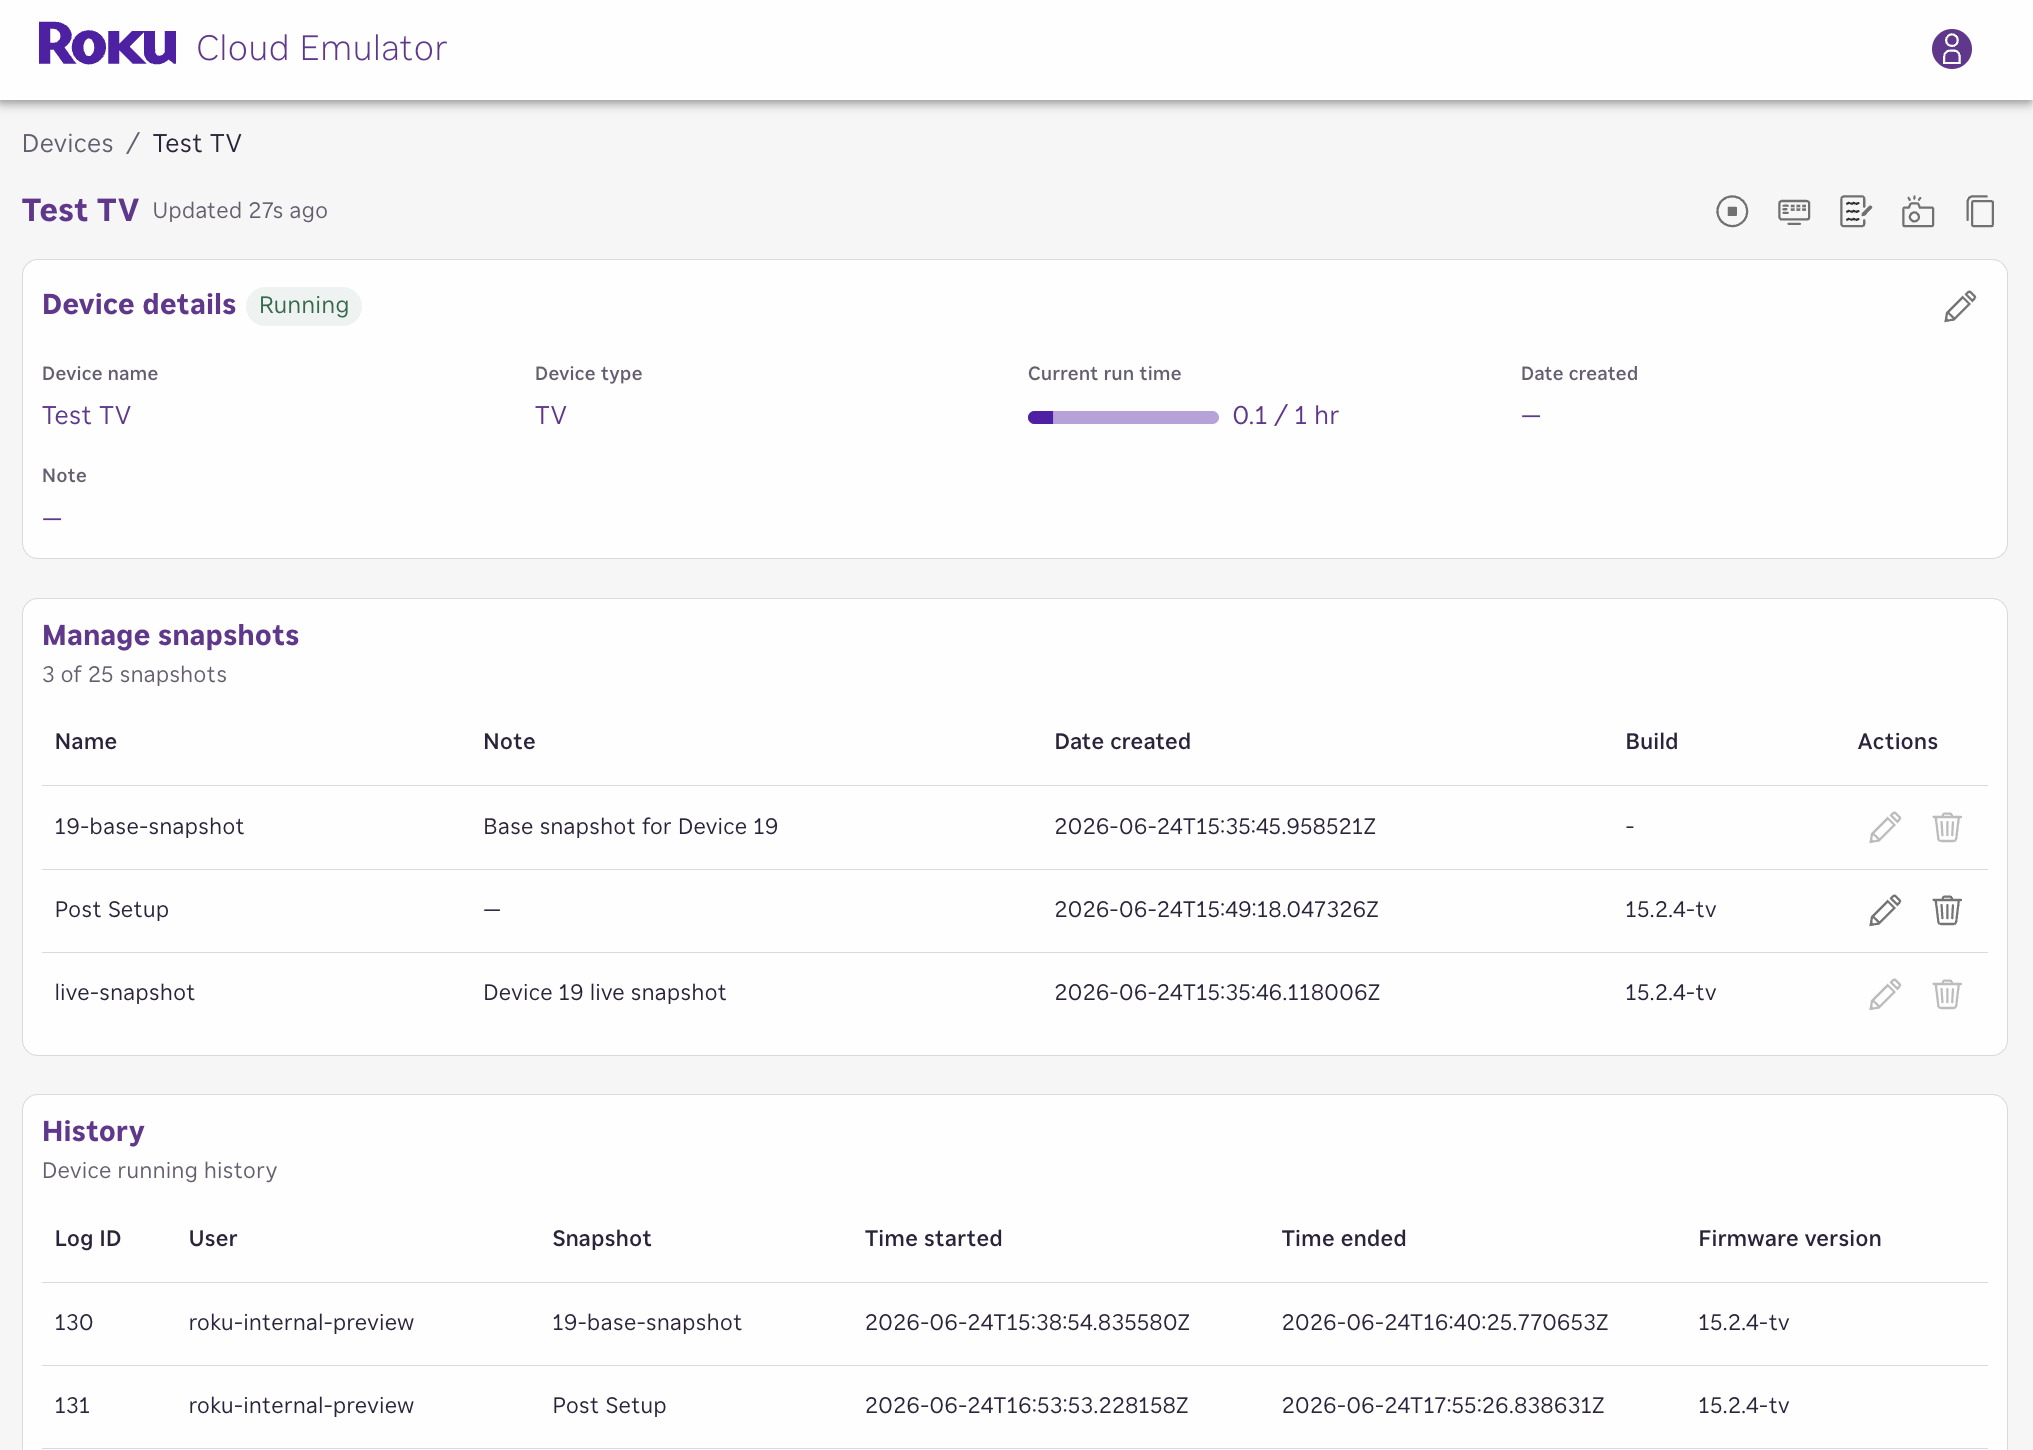Click the run time progress bar
2033x1450 pixels.
tap(1123, 417)
